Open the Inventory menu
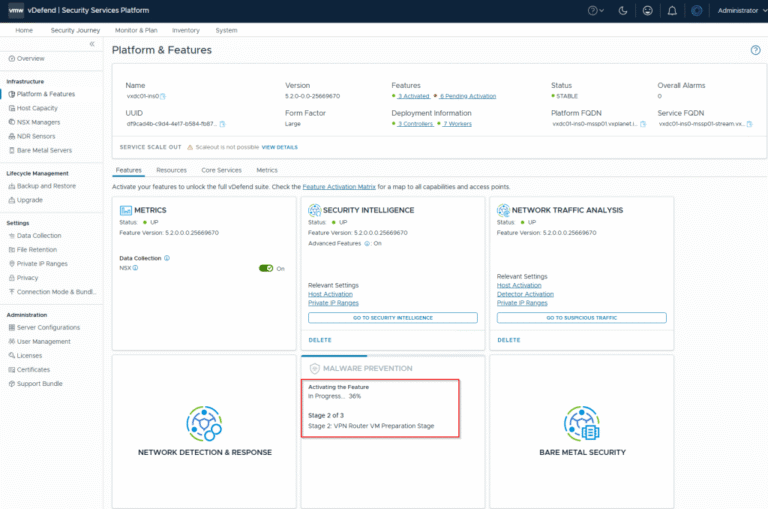 click(186, 30)
